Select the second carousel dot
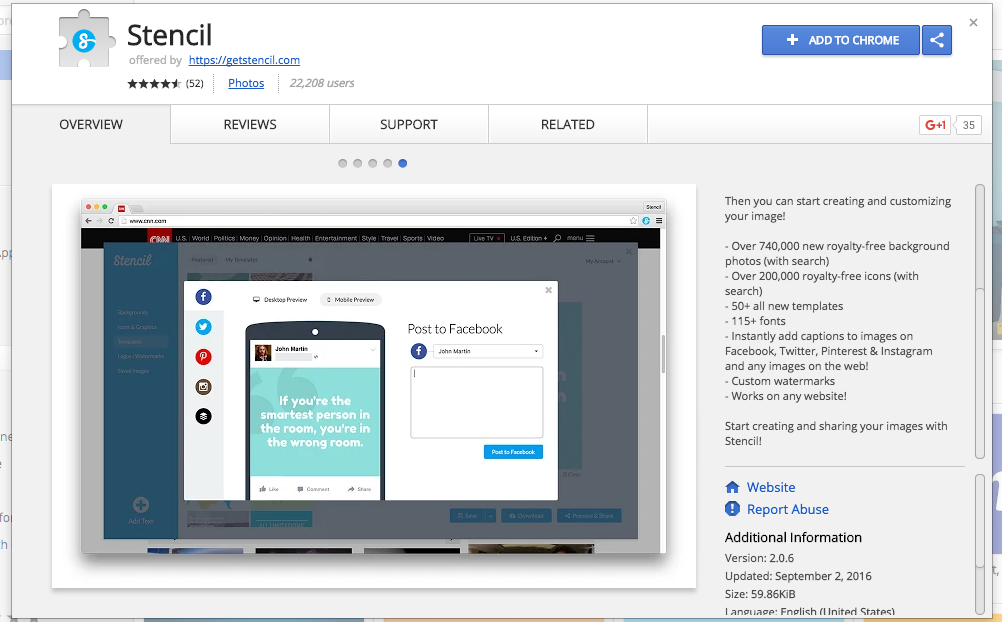 click(x=357, y=163)
